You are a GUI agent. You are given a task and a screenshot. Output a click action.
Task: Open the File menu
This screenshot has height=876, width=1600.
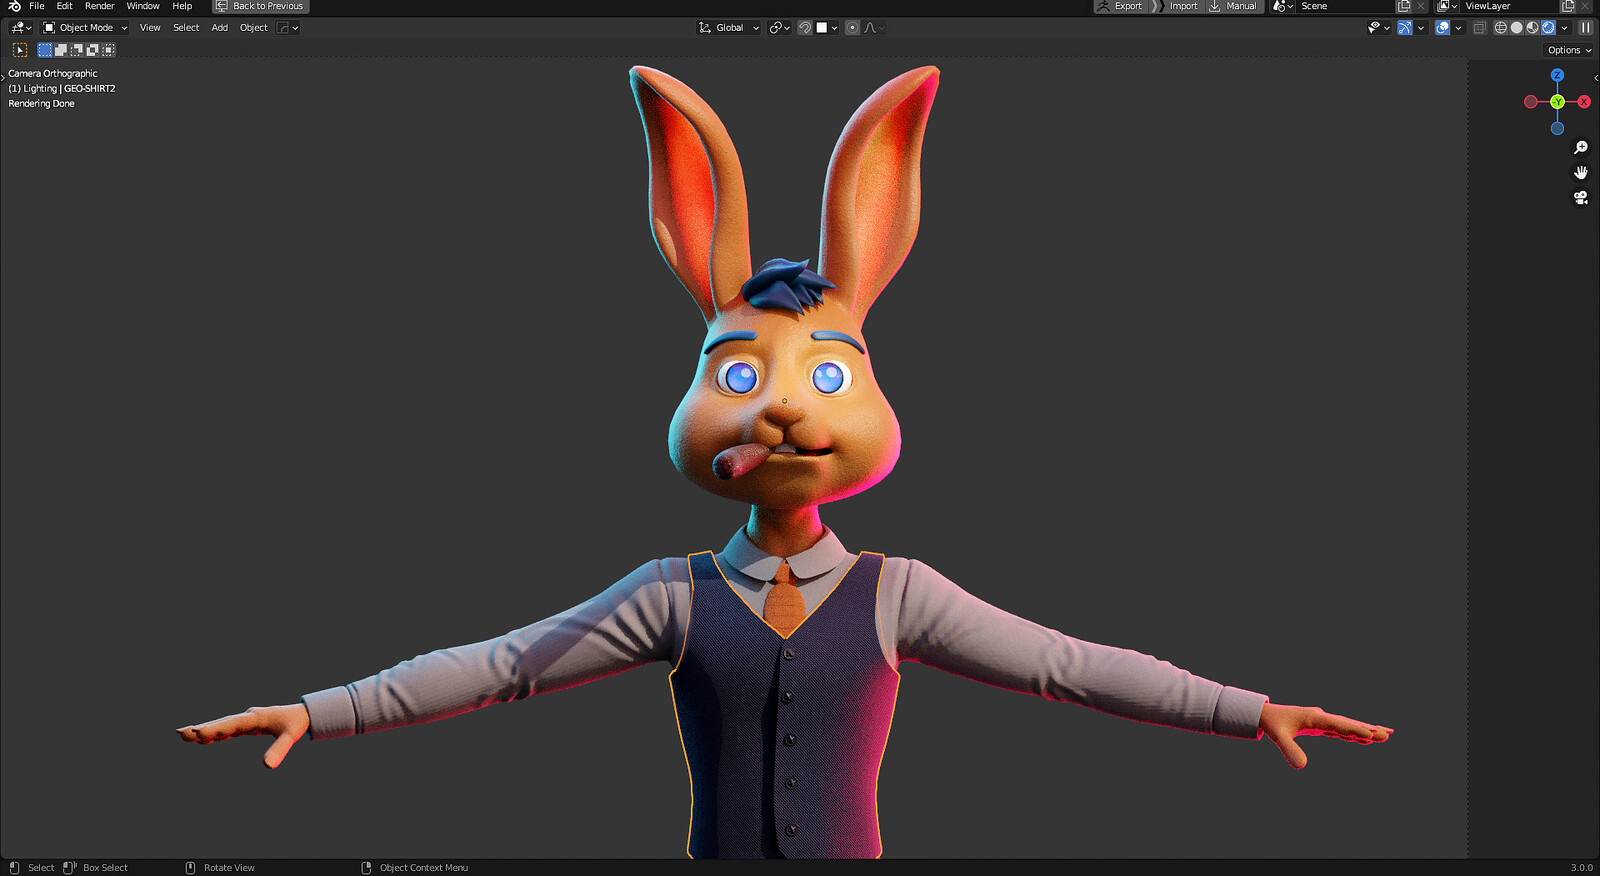[x=37, y=6]
